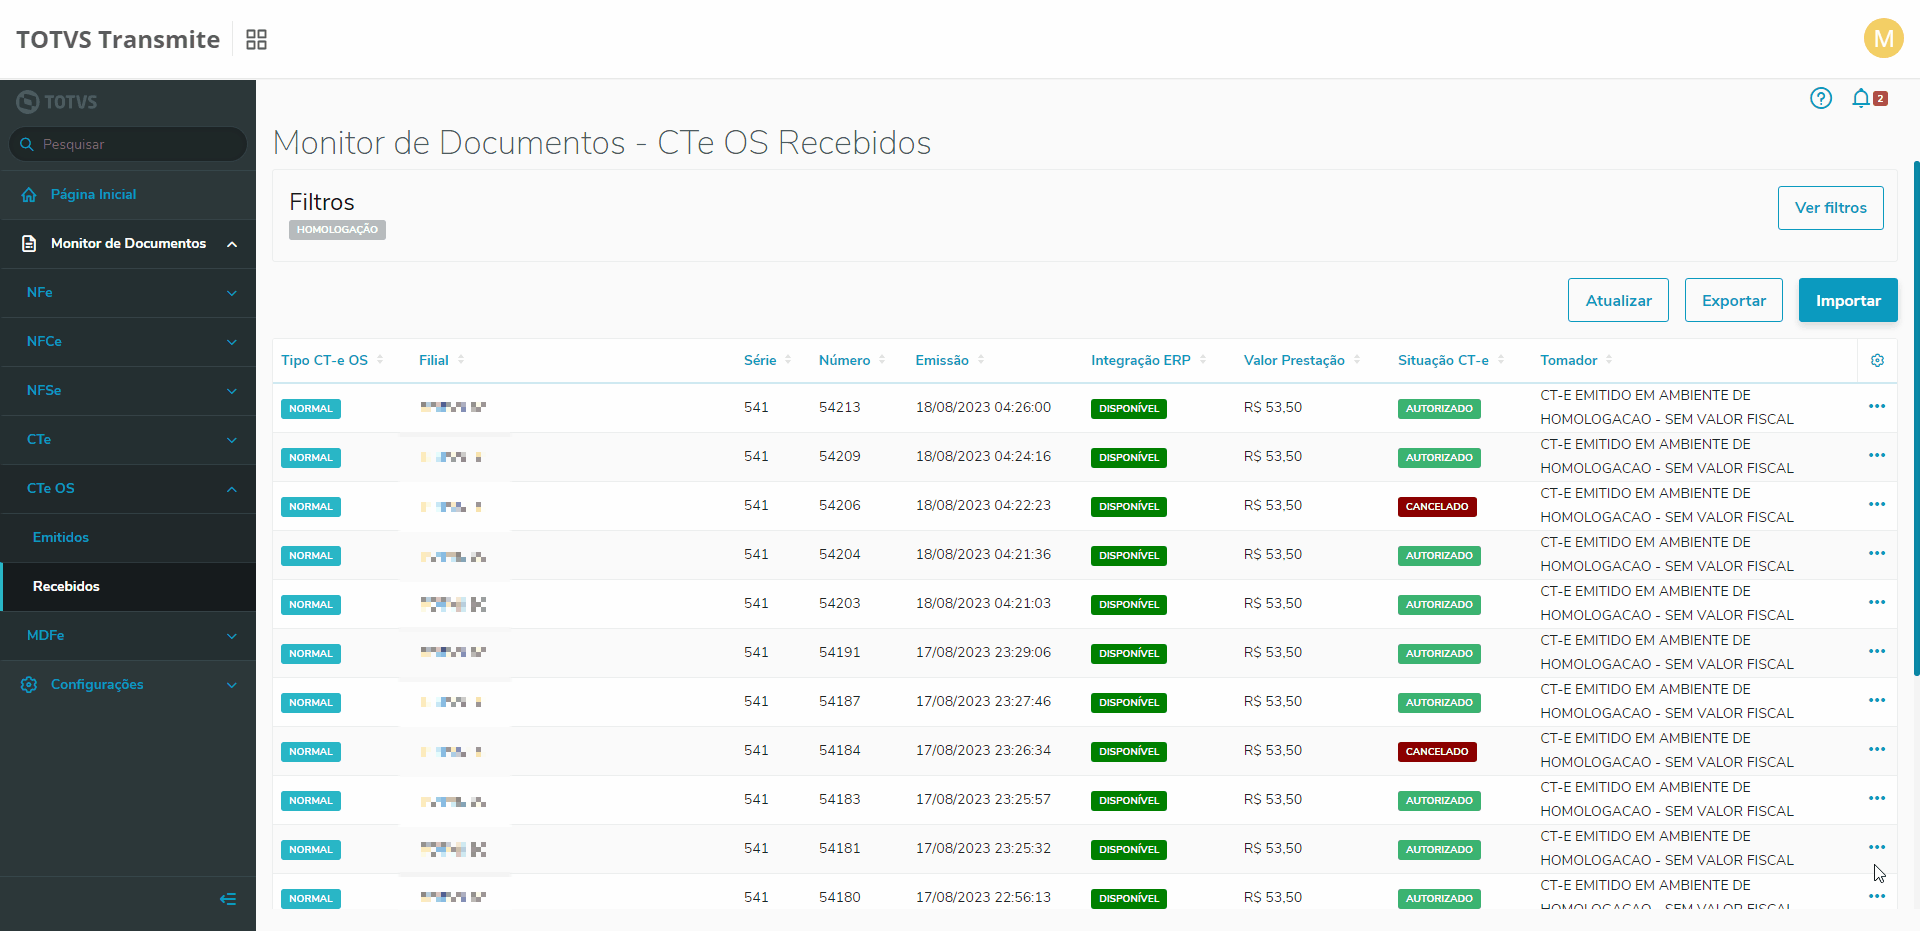The height and width of the screenshot is (931, 1920).
Task: Click the Monitor de Documentos document icon
Action: pos(29,244)
